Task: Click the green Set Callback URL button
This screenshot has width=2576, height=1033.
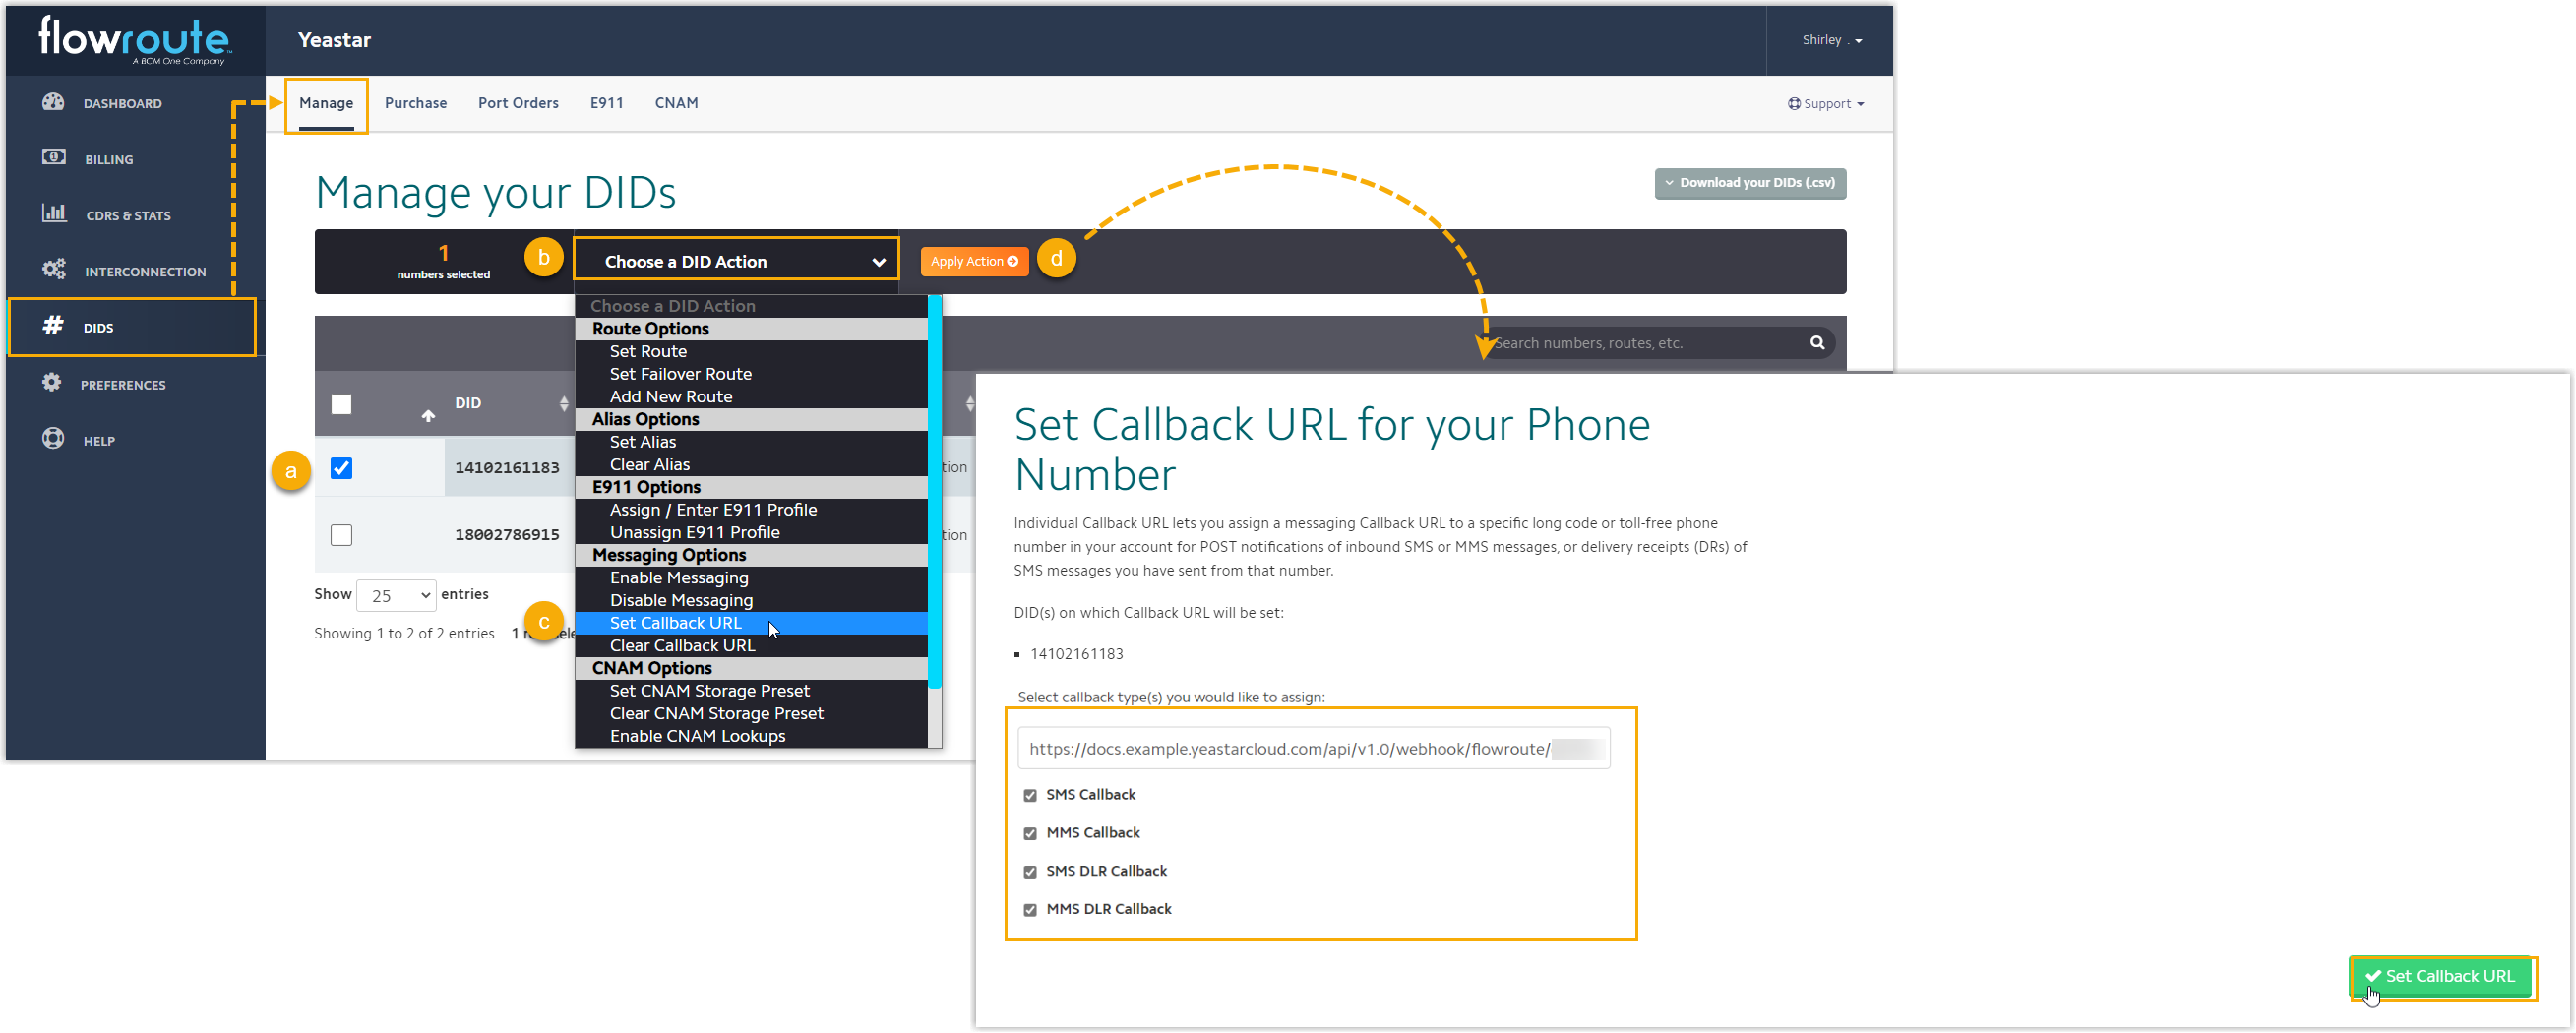Action: [x=2440, y=976]
